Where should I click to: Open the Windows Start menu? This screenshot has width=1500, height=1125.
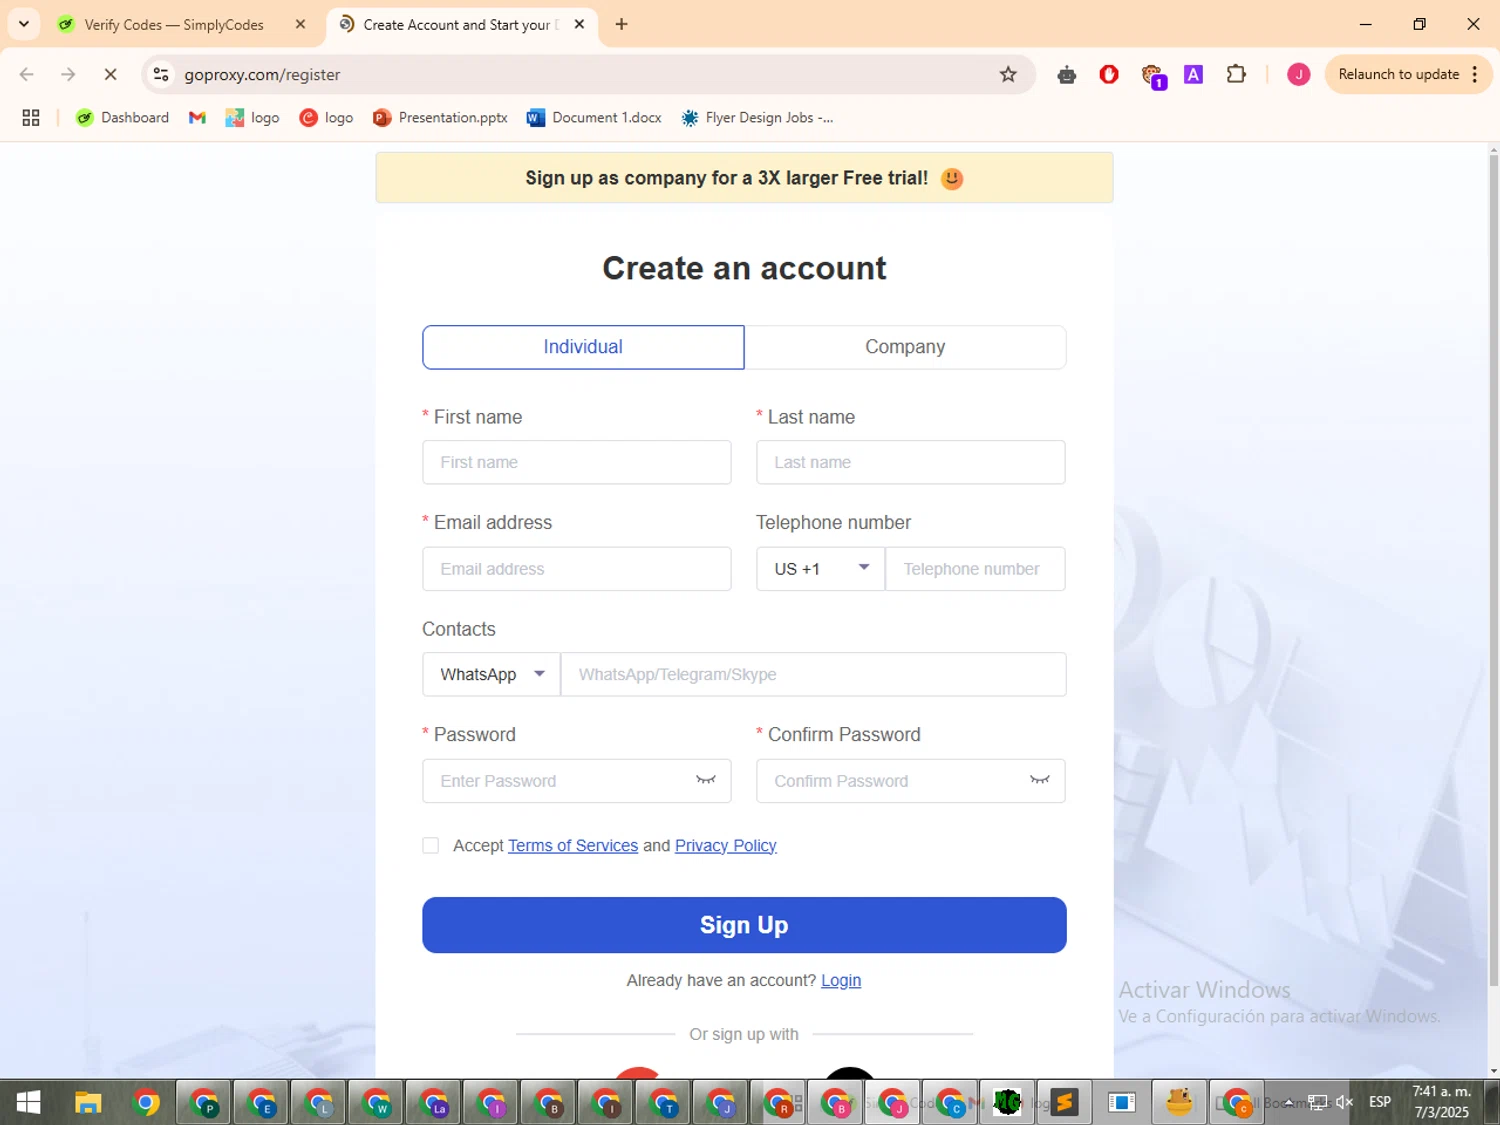click(x=28, y=1102)
